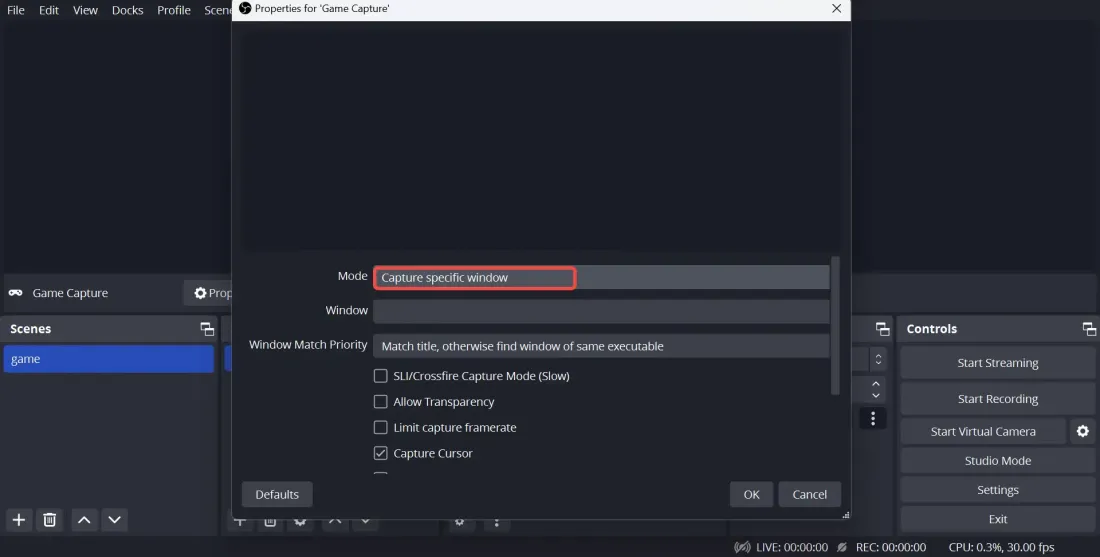Click the 'Mode' field label
This screenshot has width=1100, height=557.
click(x=352, y=276)
